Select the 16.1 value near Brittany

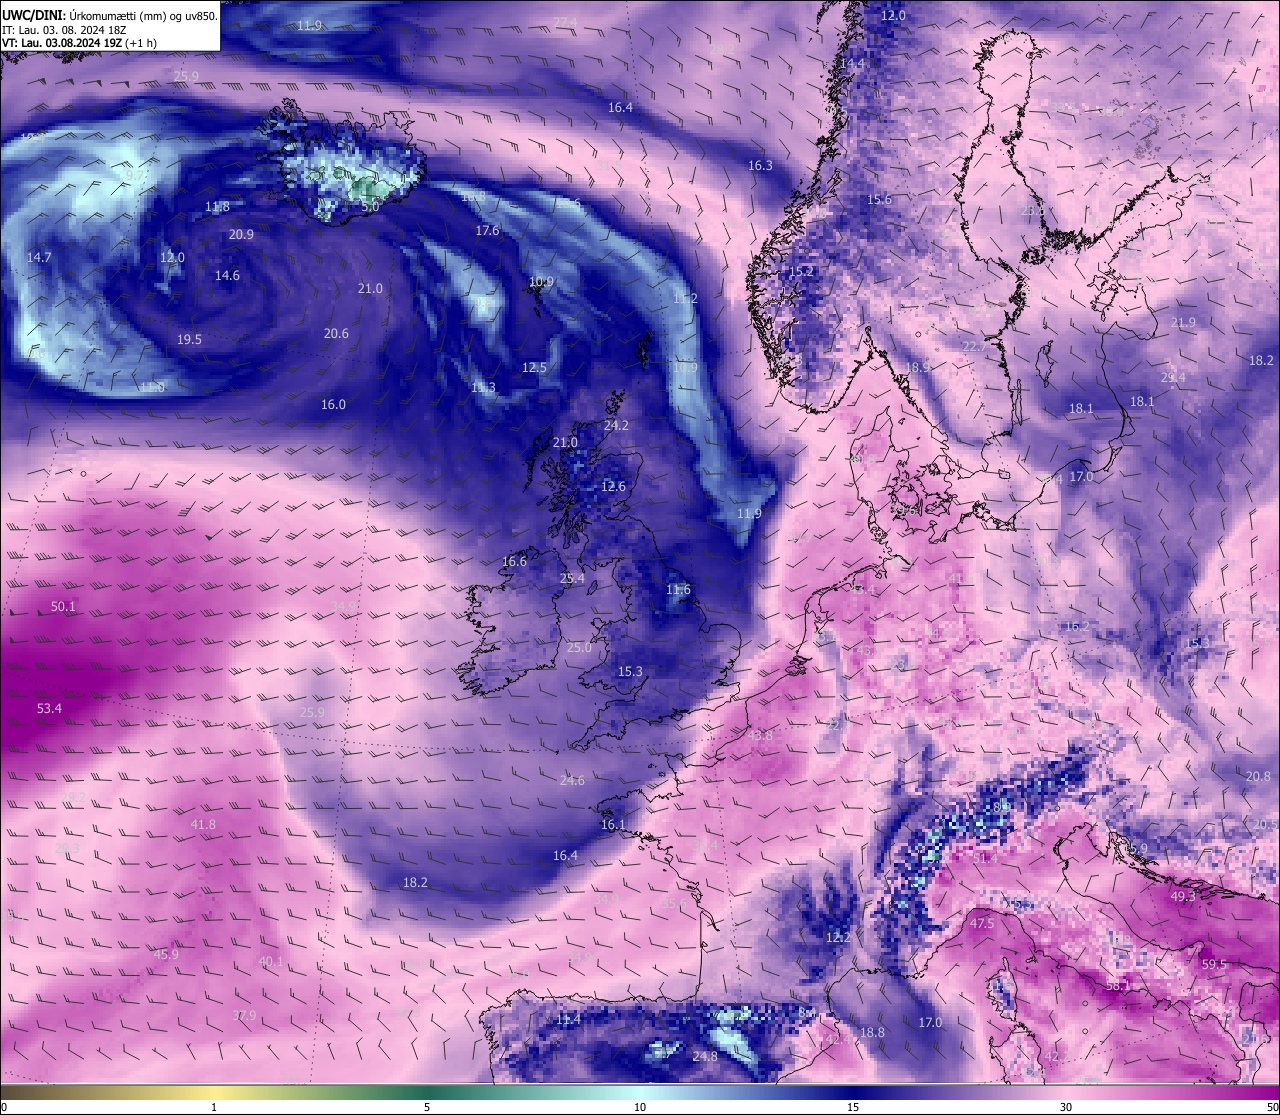pos(613,825)
